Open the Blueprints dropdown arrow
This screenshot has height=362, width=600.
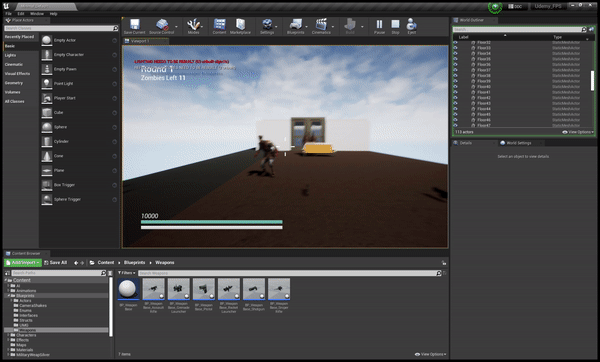(307, 27)
